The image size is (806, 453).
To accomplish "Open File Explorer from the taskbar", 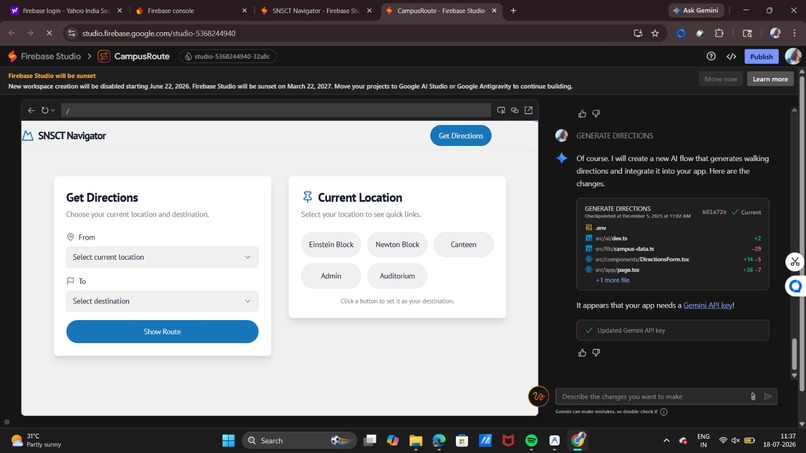I will point(415,440).
